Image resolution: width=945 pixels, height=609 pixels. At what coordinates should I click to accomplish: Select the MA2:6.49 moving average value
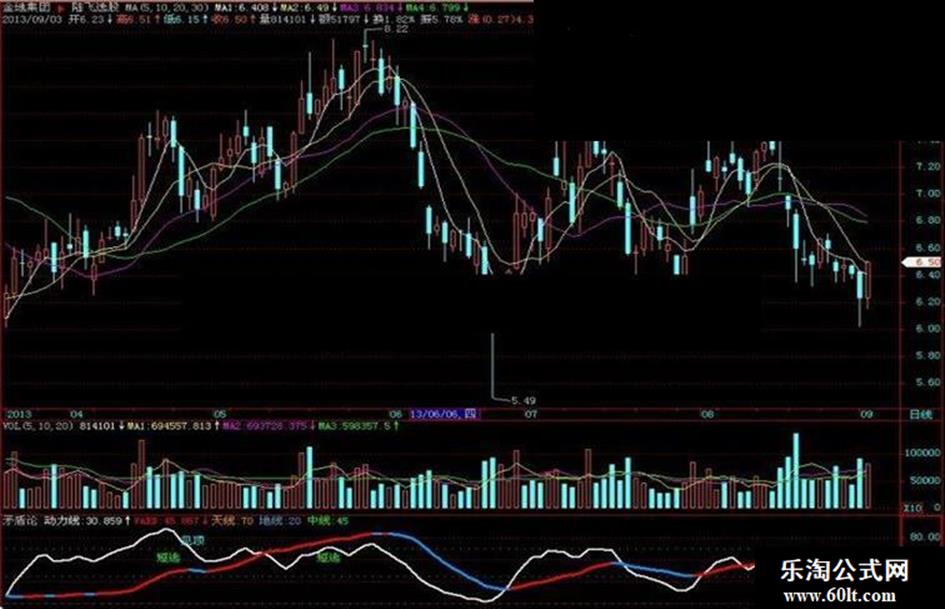point(304,8)
